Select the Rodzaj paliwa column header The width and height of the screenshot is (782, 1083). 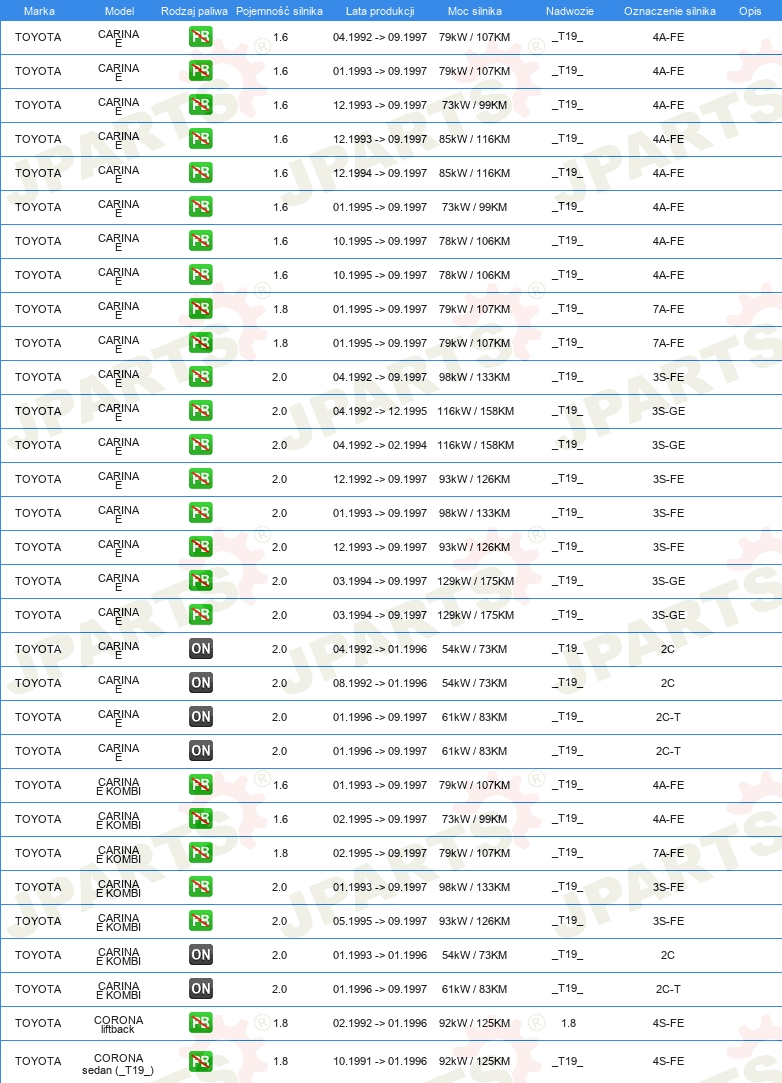point(194,11)
